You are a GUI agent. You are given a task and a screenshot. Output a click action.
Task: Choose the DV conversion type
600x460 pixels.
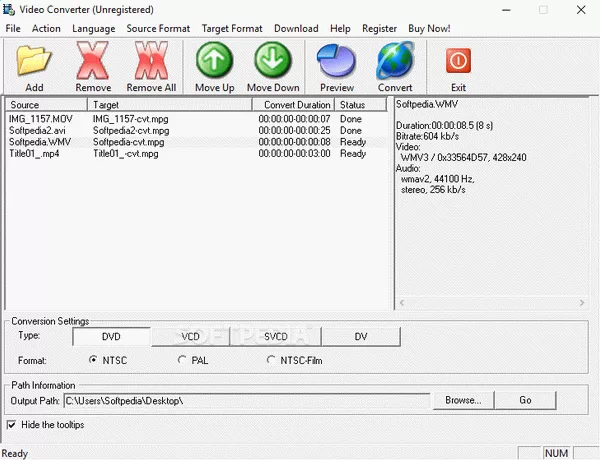[361, 336]
